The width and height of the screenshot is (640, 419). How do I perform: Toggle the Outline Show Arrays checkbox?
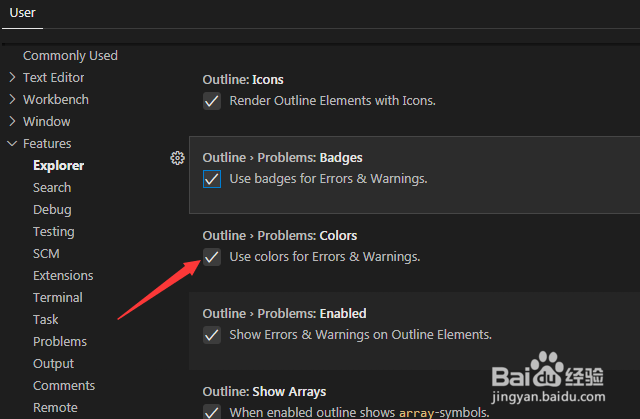[212, 412]
